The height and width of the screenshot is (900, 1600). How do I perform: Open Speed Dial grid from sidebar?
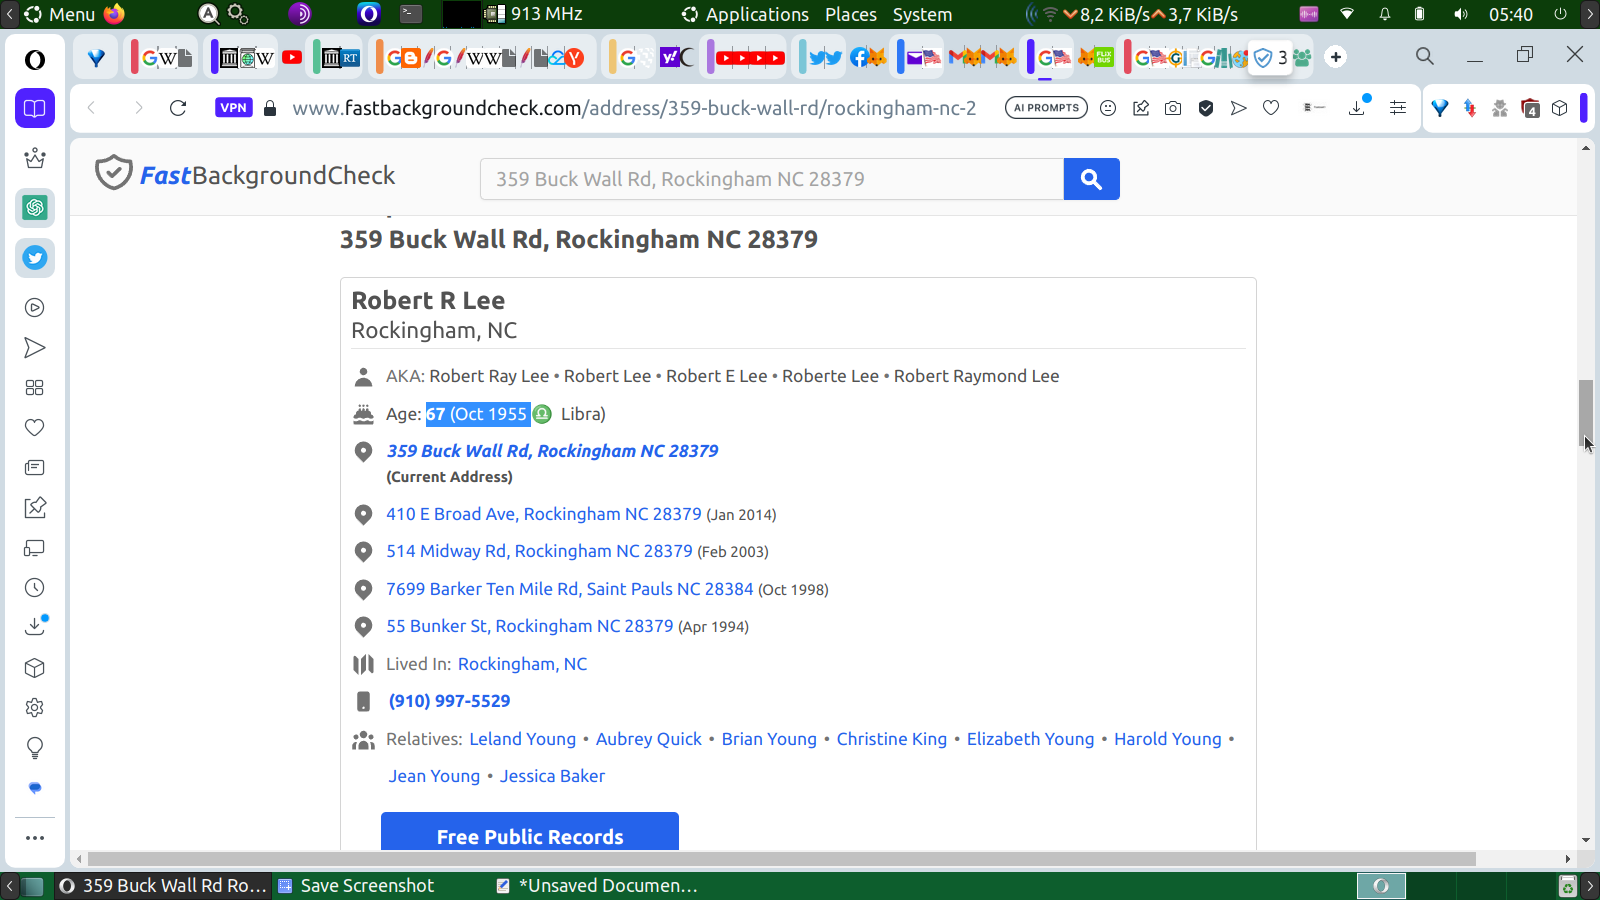(x=35, y=388)
